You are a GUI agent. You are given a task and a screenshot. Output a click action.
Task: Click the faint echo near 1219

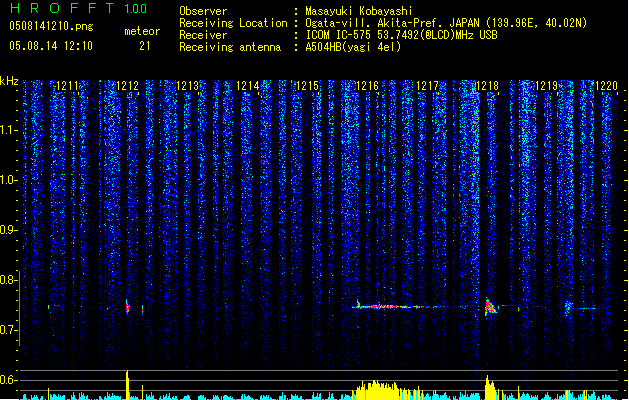568,309
